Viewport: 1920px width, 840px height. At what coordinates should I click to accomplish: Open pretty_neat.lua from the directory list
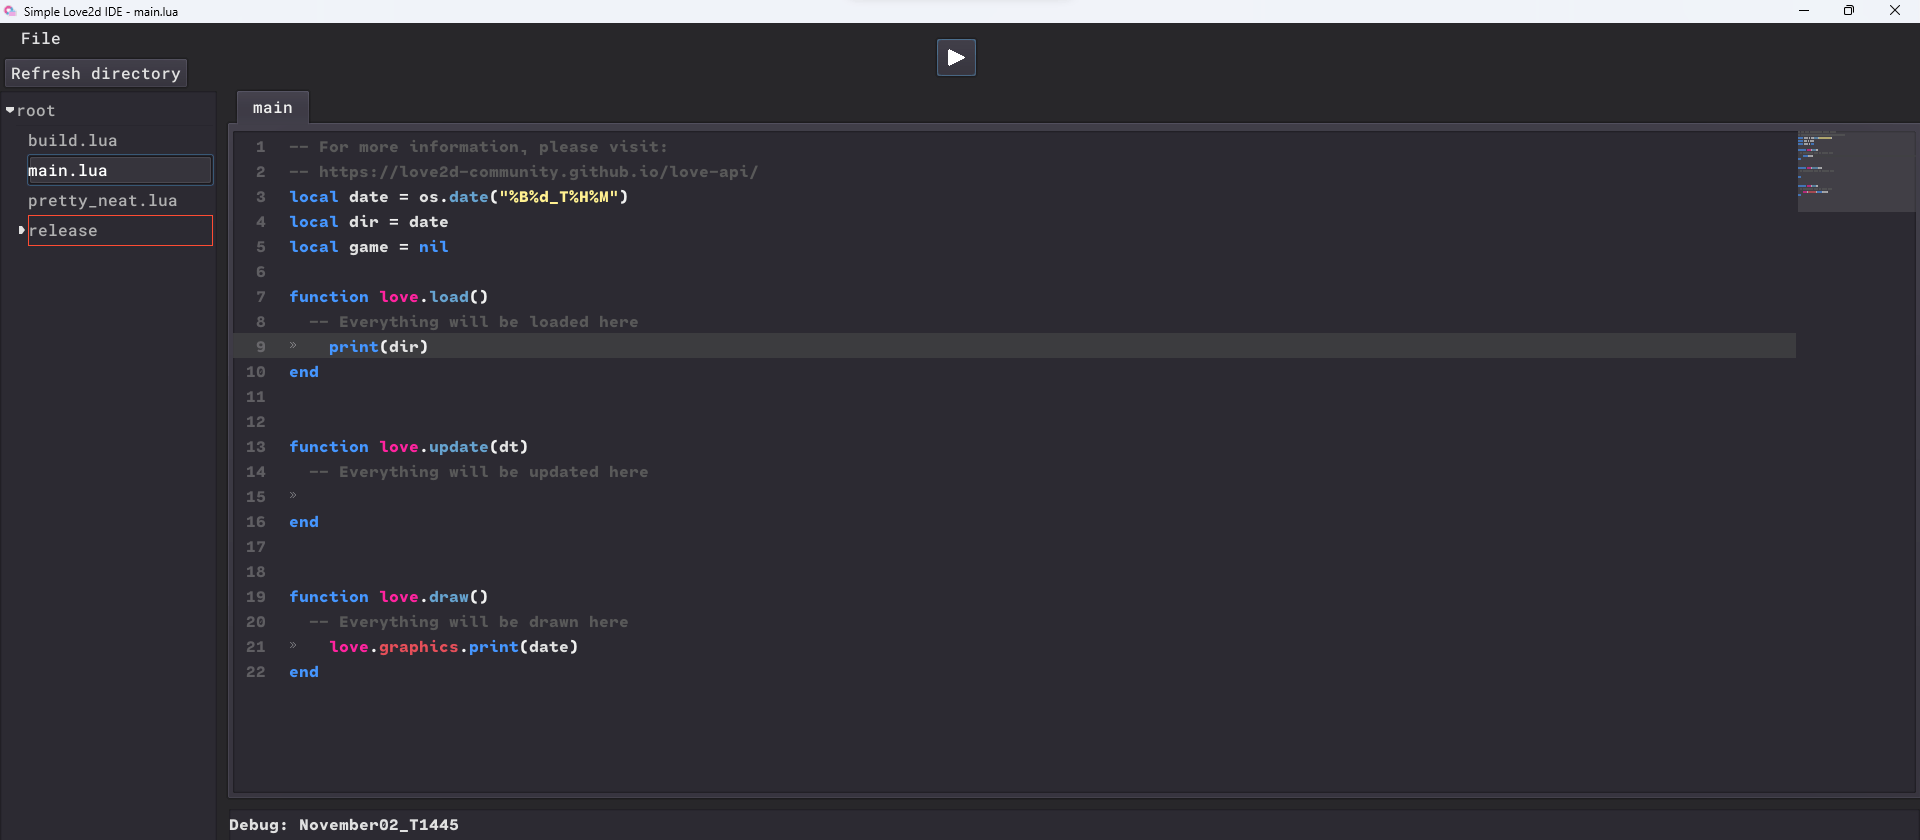tap(102, 201)
